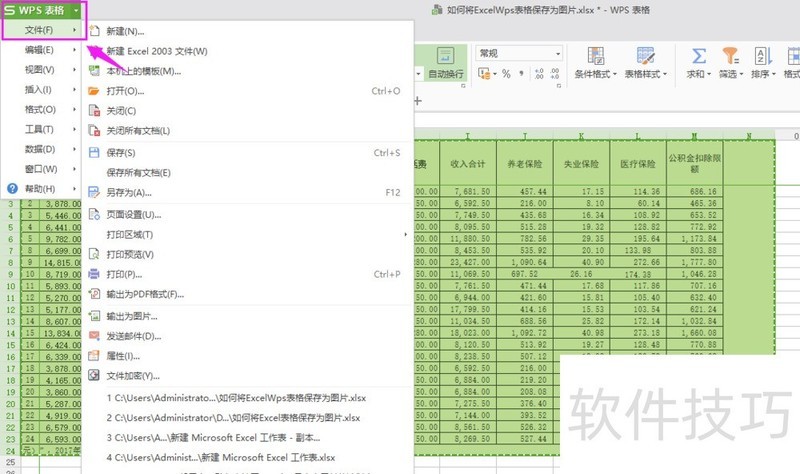The image size is (800, 474).
Task: Click the Properties icon
Action: (94, 356)
